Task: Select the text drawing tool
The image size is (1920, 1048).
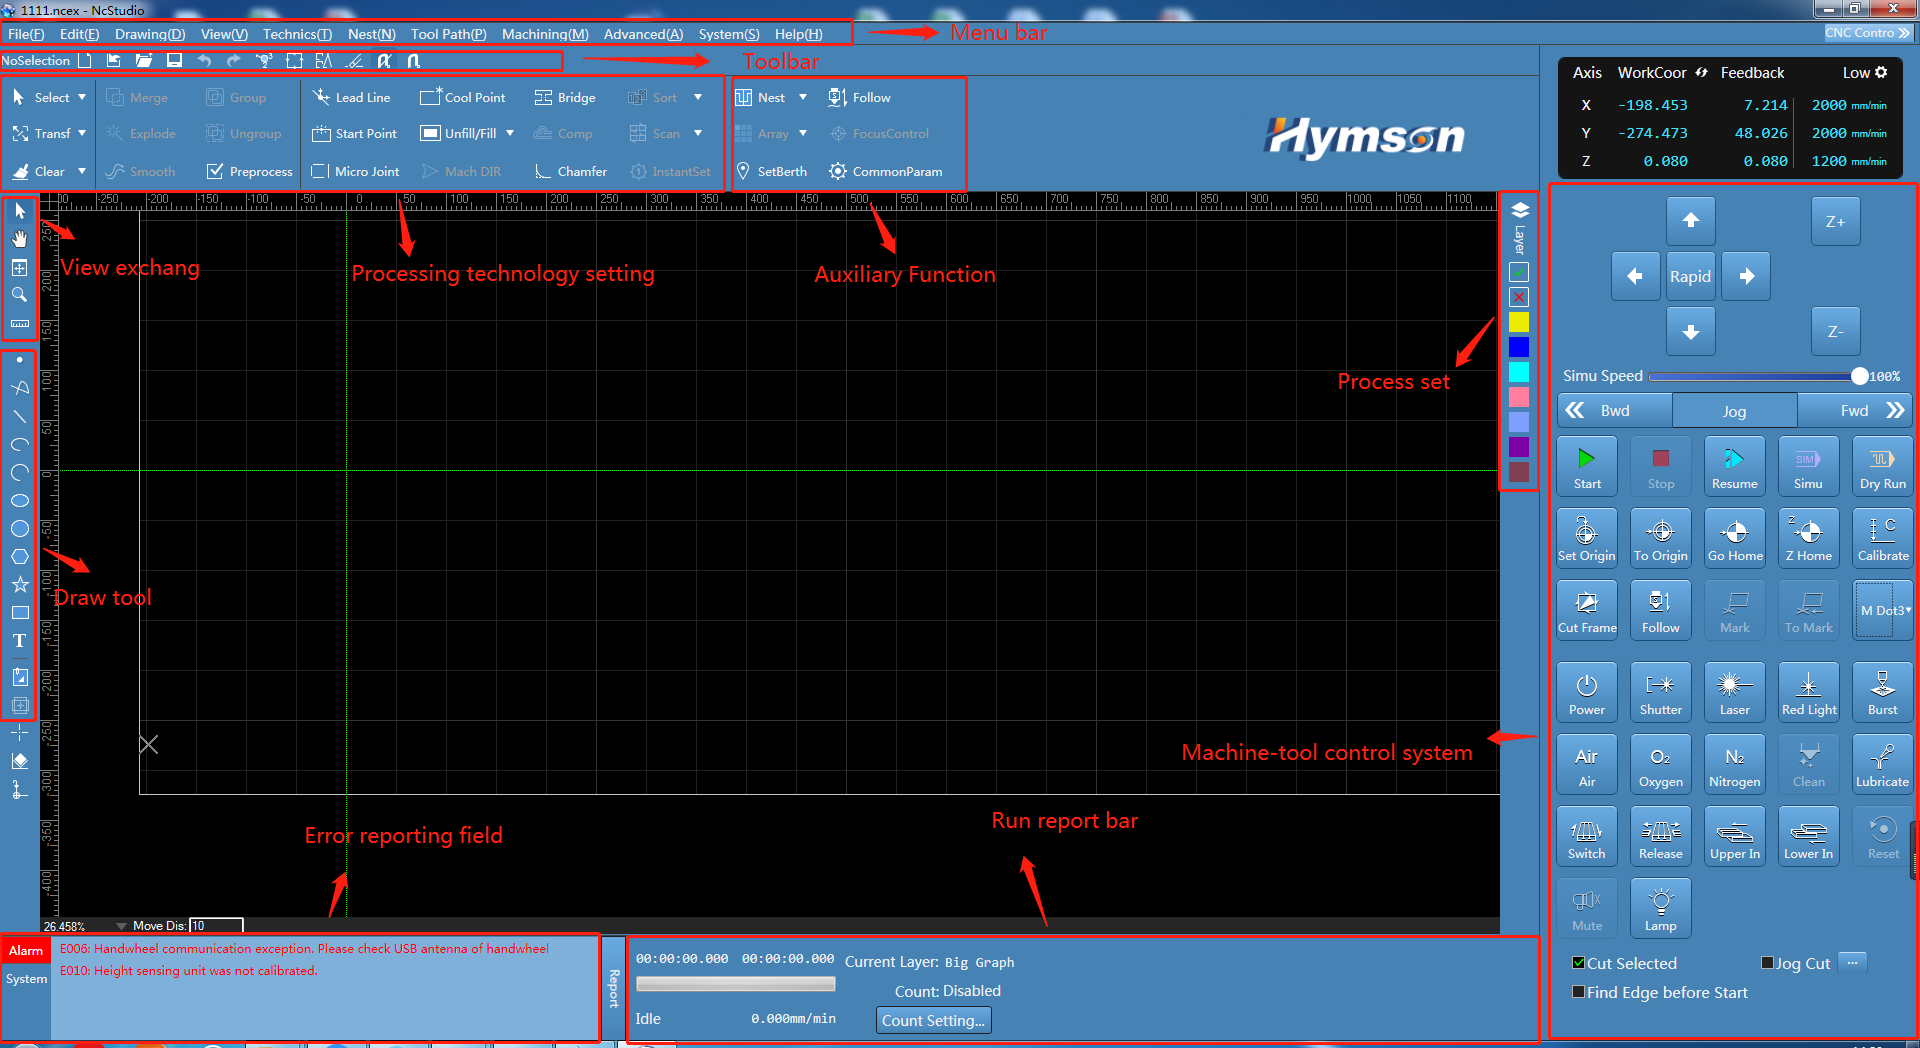Action: click(x=19, y=641)
